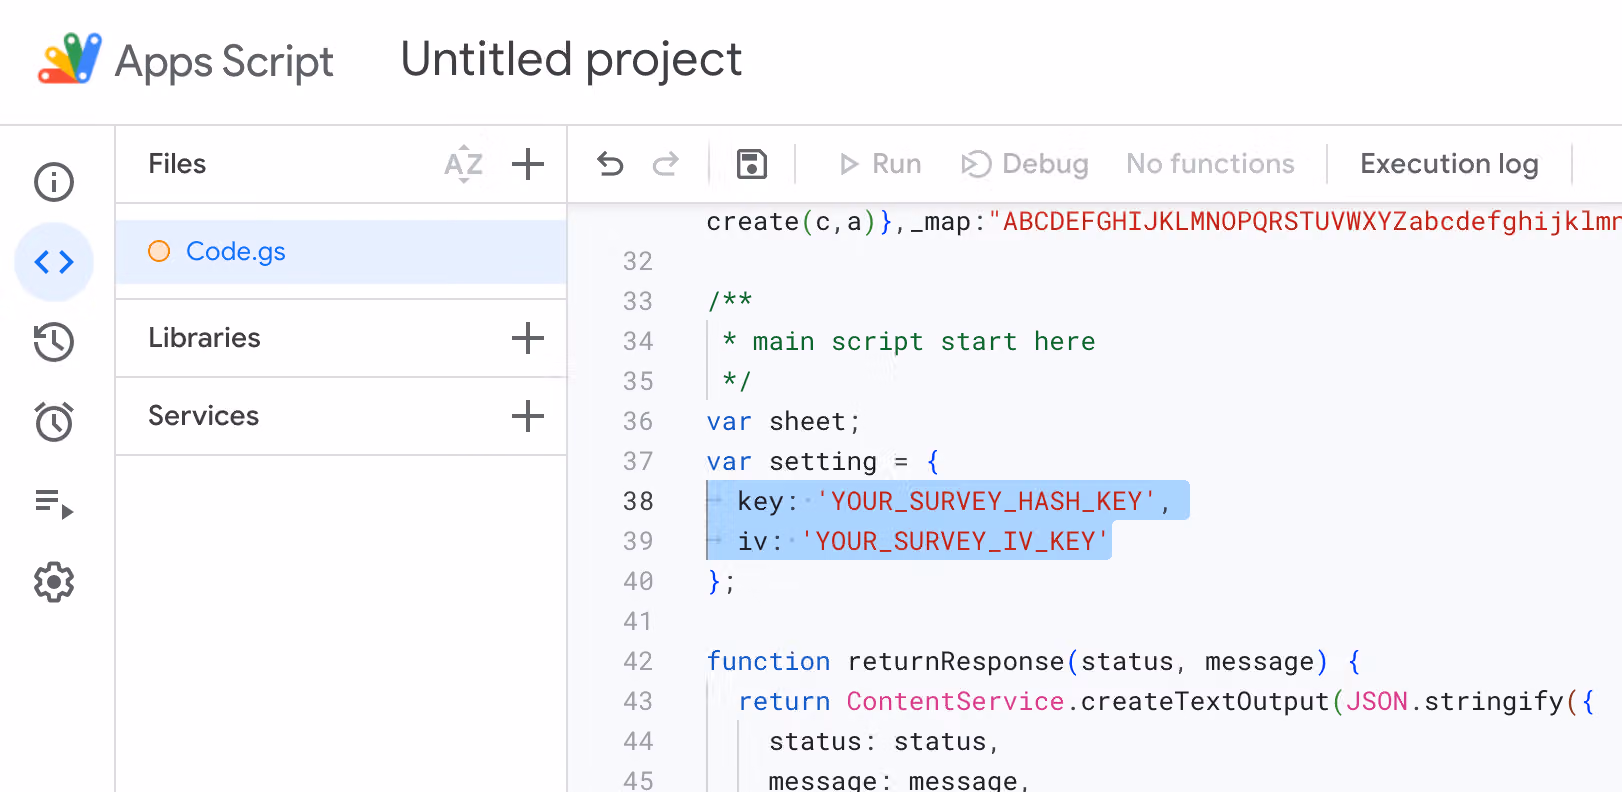
Task: Start the Debug session
Action: 1025,164
